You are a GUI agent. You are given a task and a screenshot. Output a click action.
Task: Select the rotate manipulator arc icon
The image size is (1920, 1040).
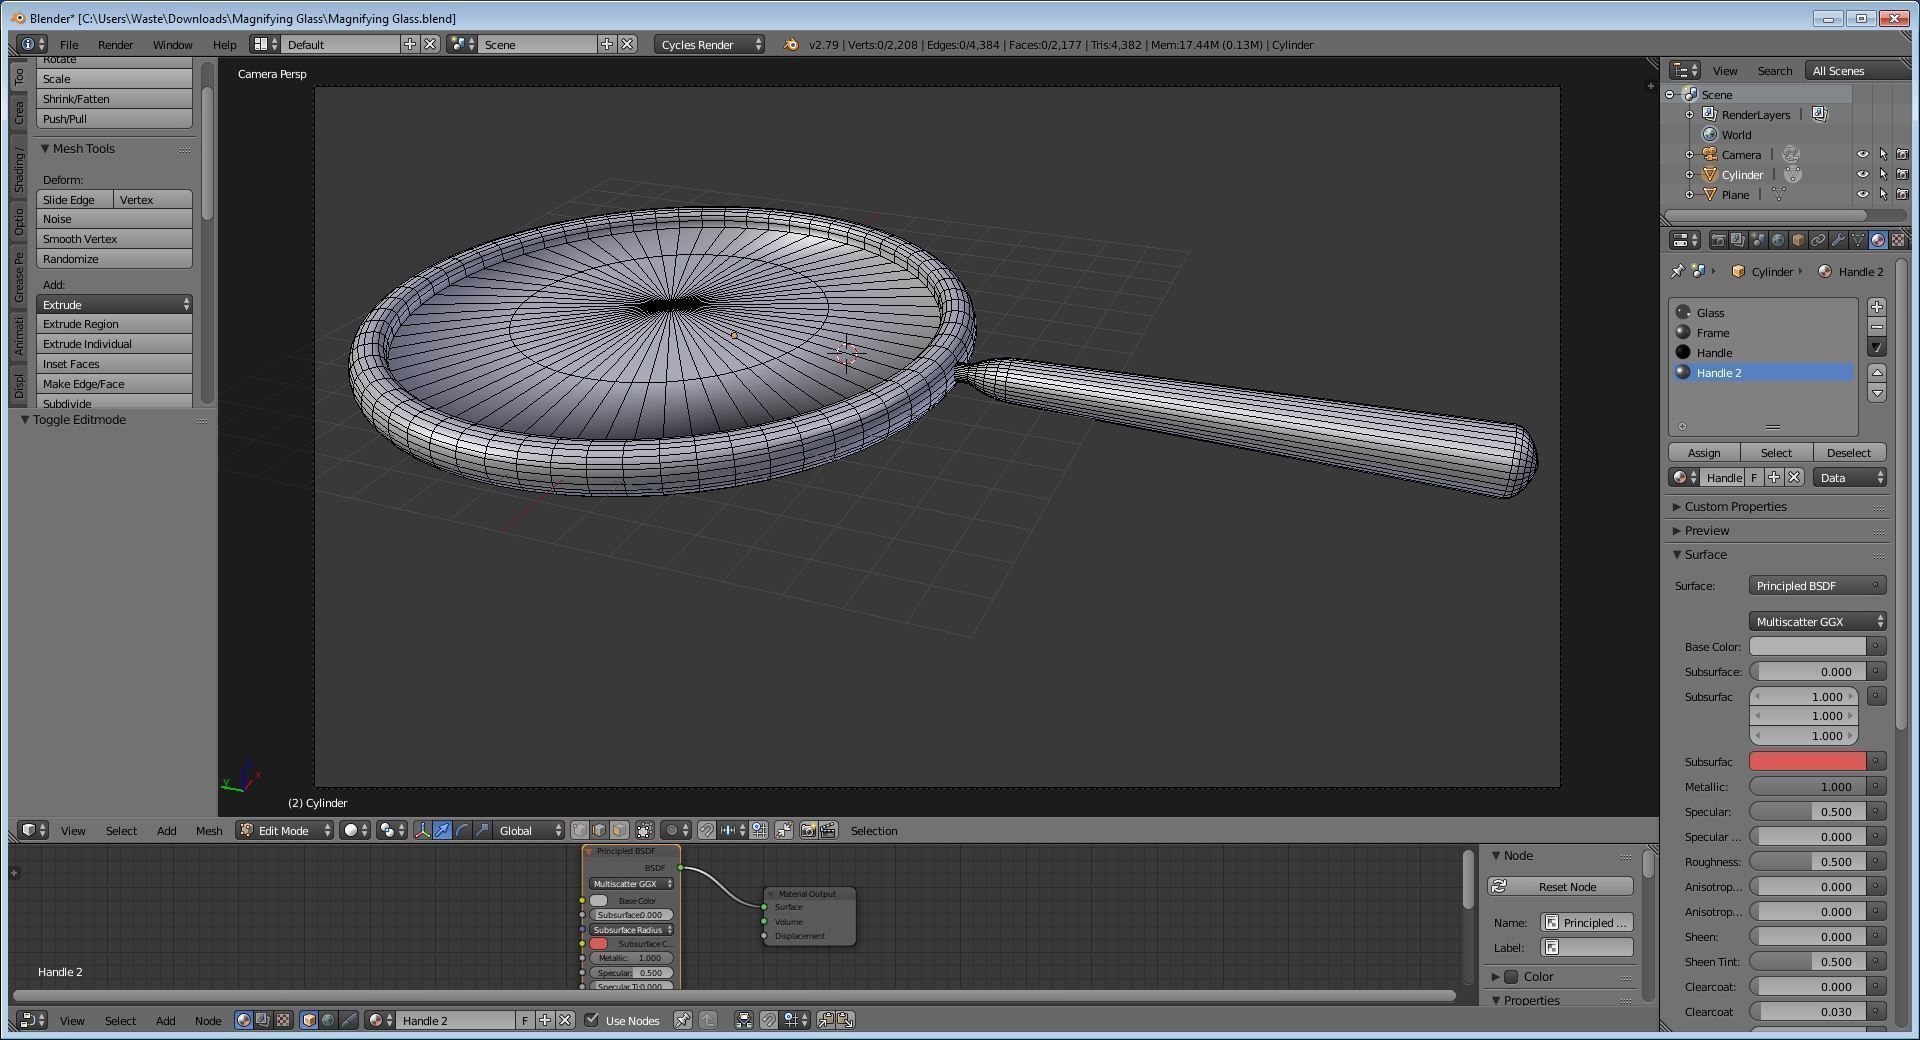[x=462, y=831]
